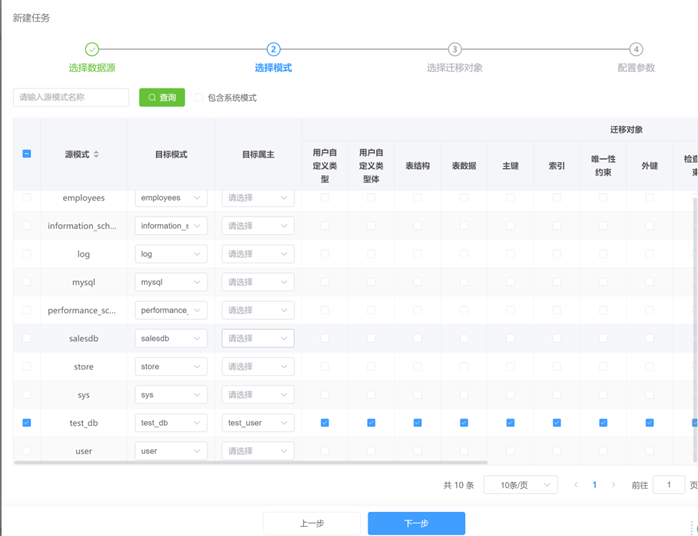
Task: Open target owner dropdown for mysql row
Action: pos(257,282)
